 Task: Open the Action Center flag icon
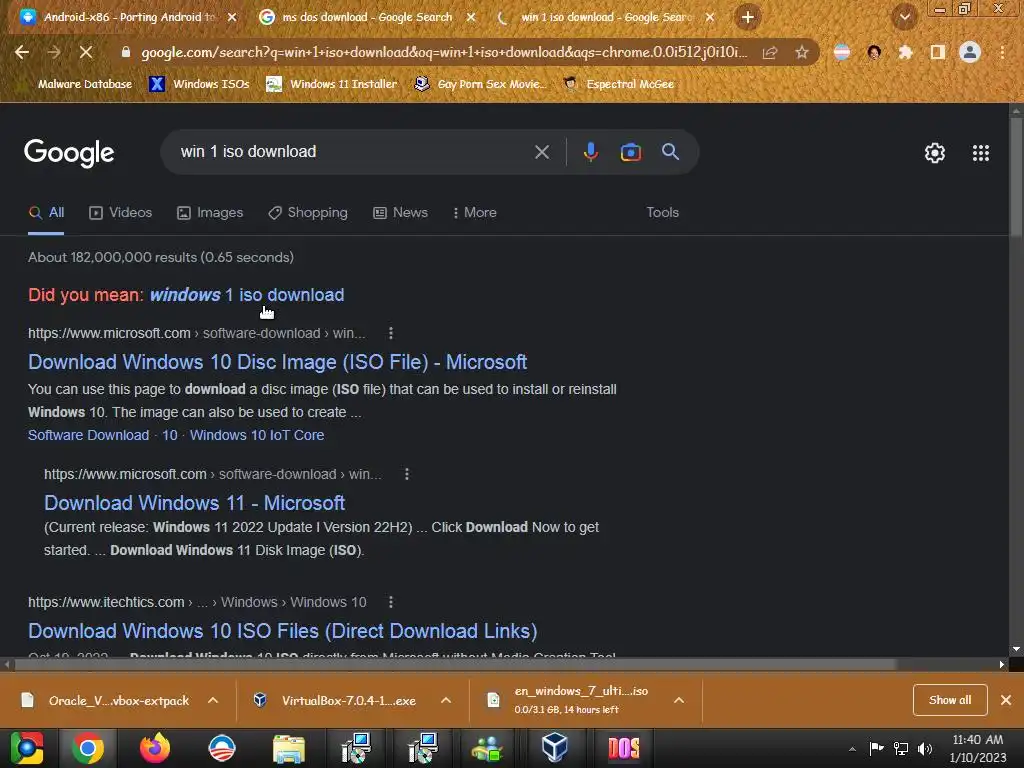click(x=876, y=748)
